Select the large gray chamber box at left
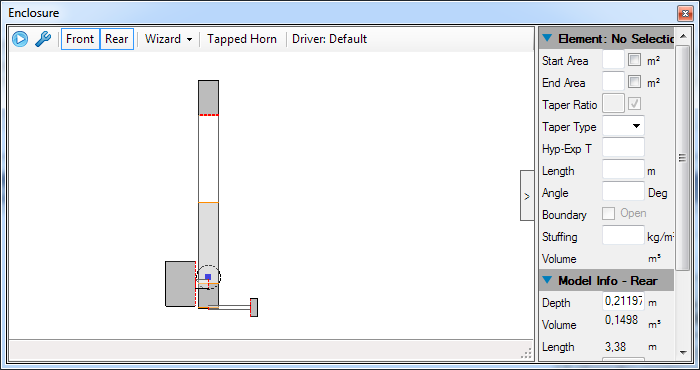Image resolution: width=700 pixels, height=370 pixels. click(x=180, y=284)
